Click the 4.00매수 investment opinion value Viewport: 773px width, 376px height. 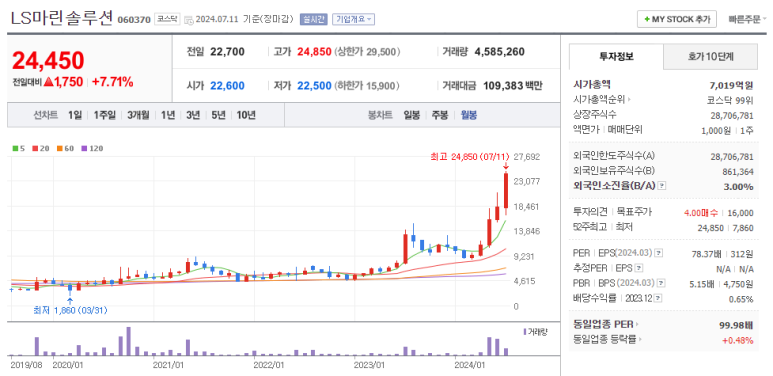click(701, 213)
